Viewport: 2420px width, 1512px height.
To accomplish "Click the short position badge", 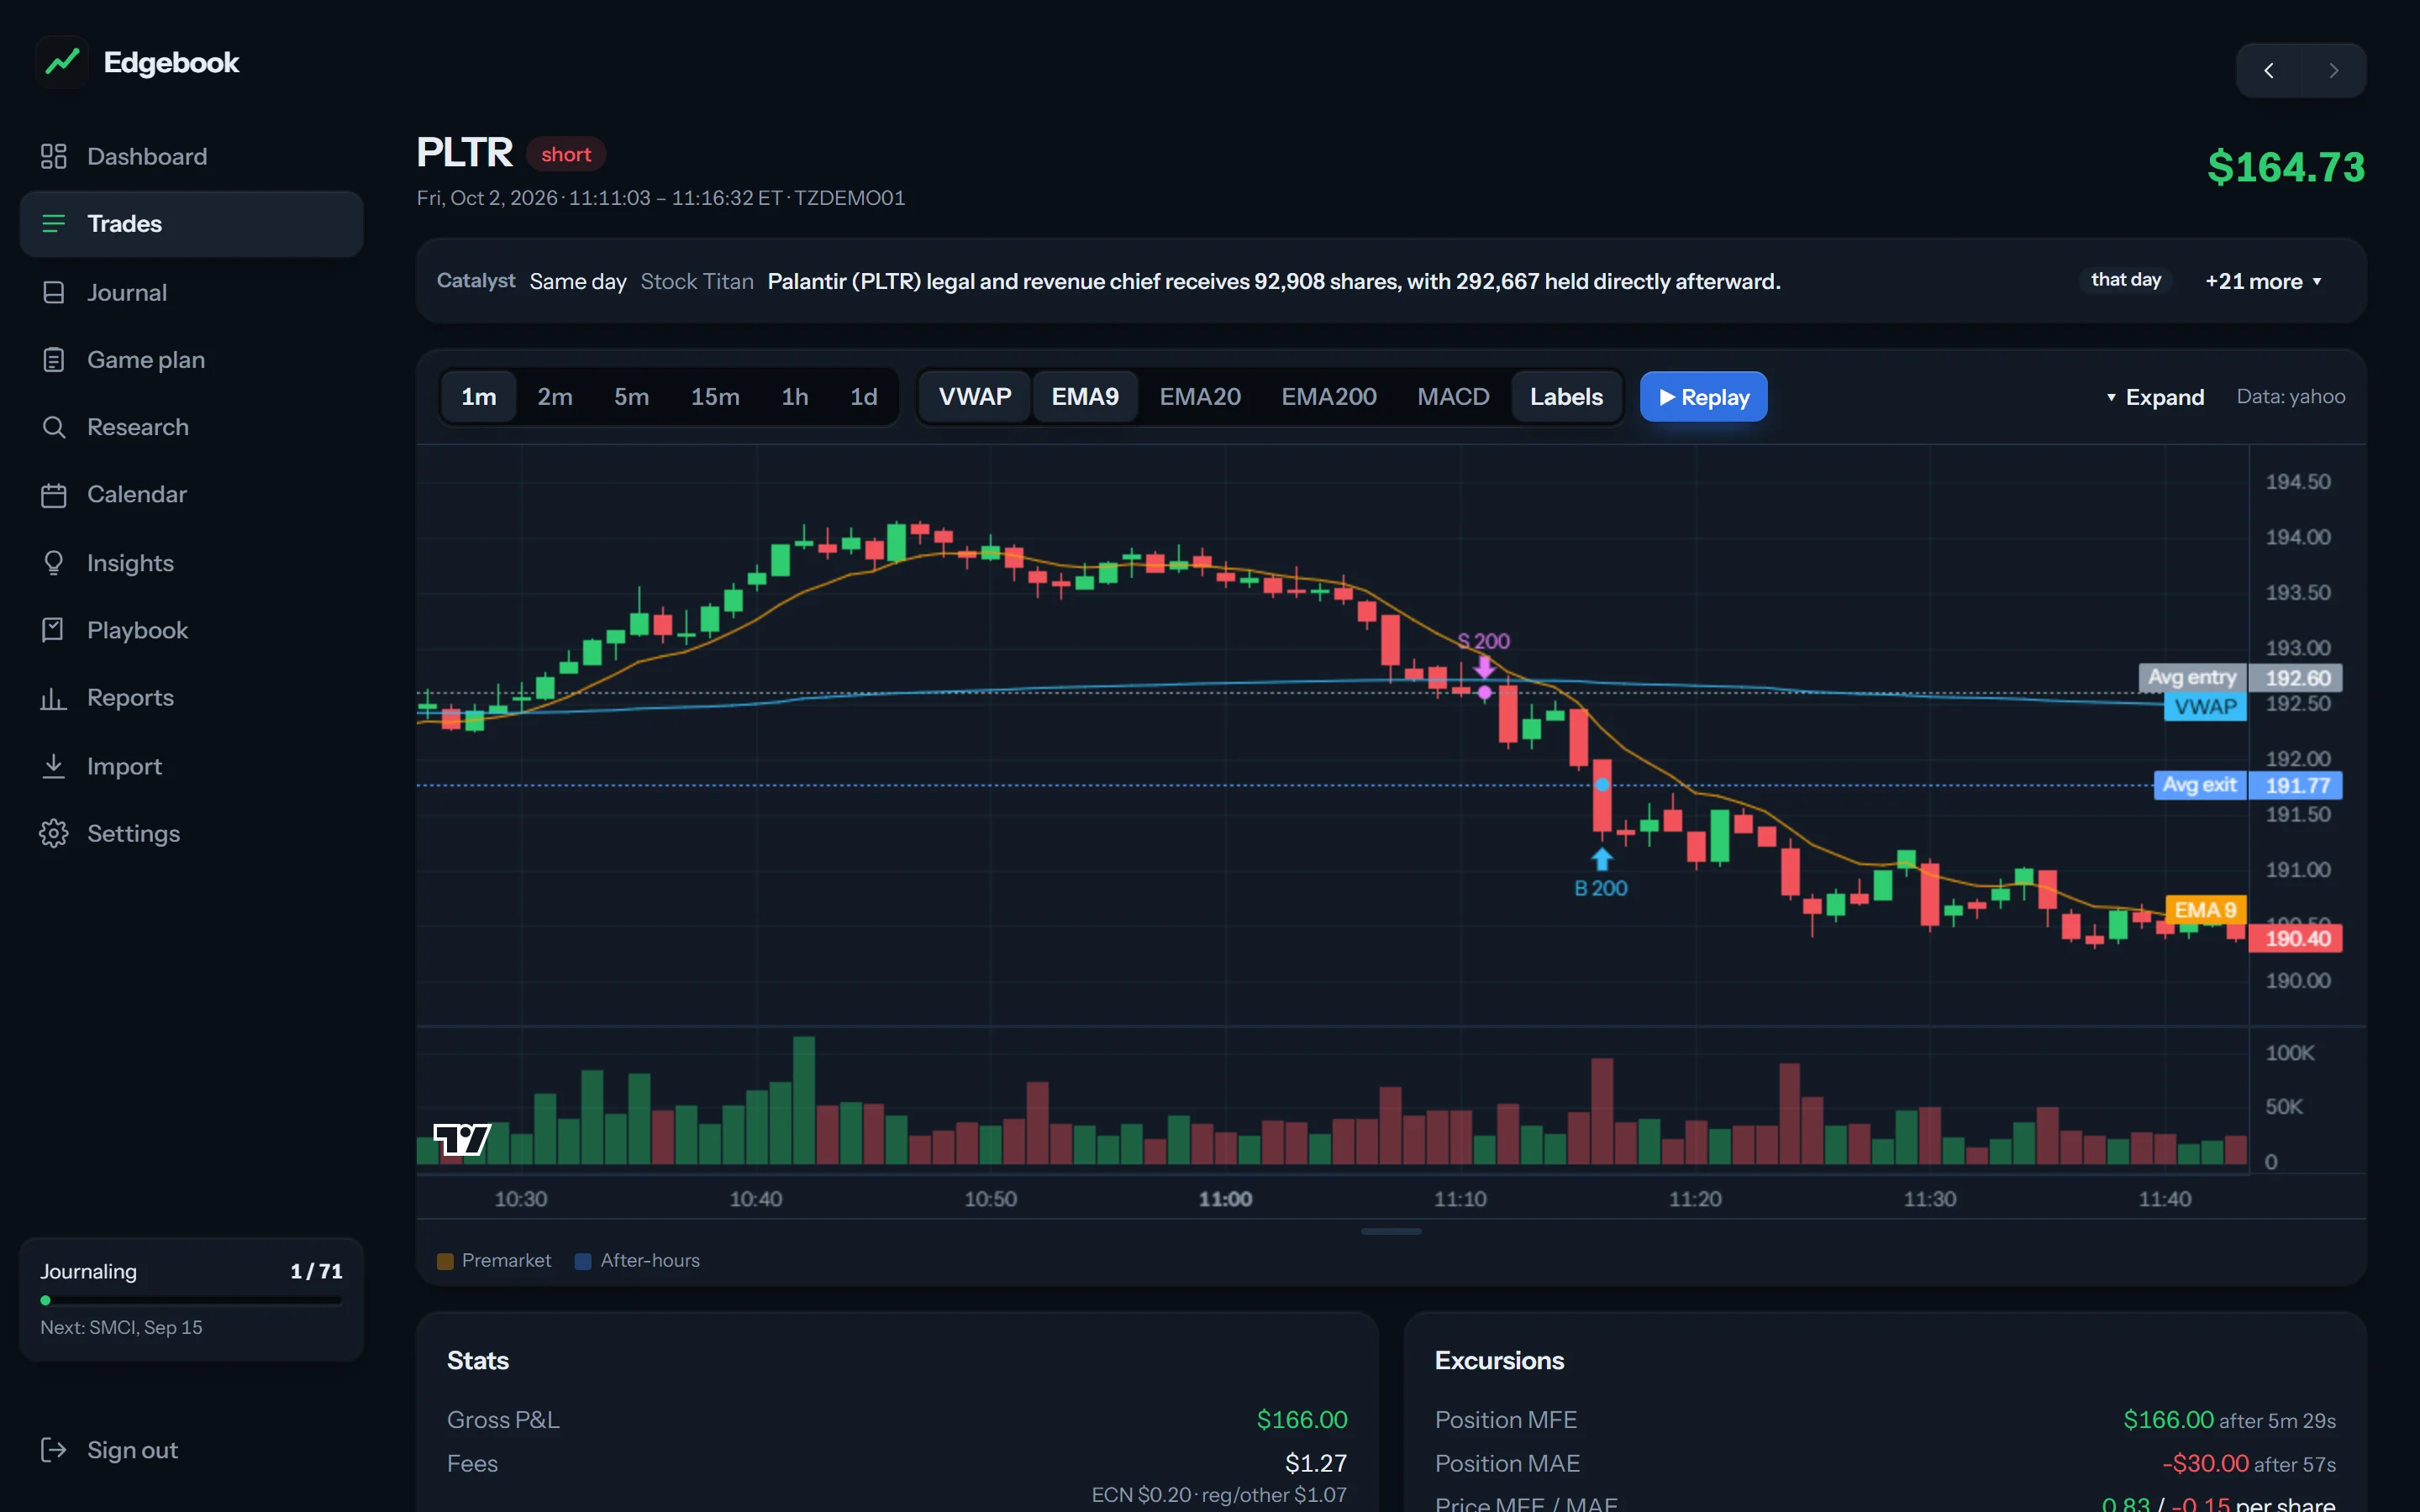I will (566, 154).
